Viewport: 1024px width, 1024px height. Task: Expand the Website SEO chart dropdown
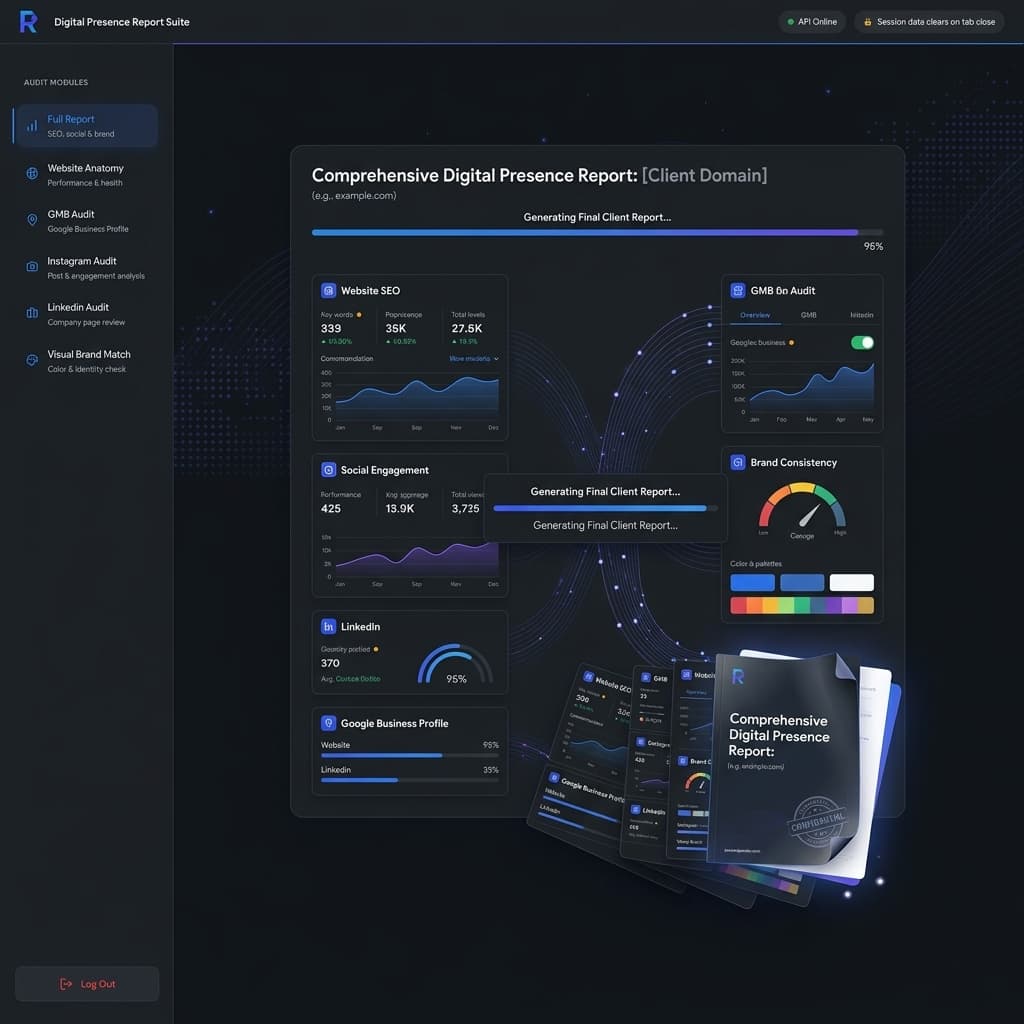pos(474,359)
